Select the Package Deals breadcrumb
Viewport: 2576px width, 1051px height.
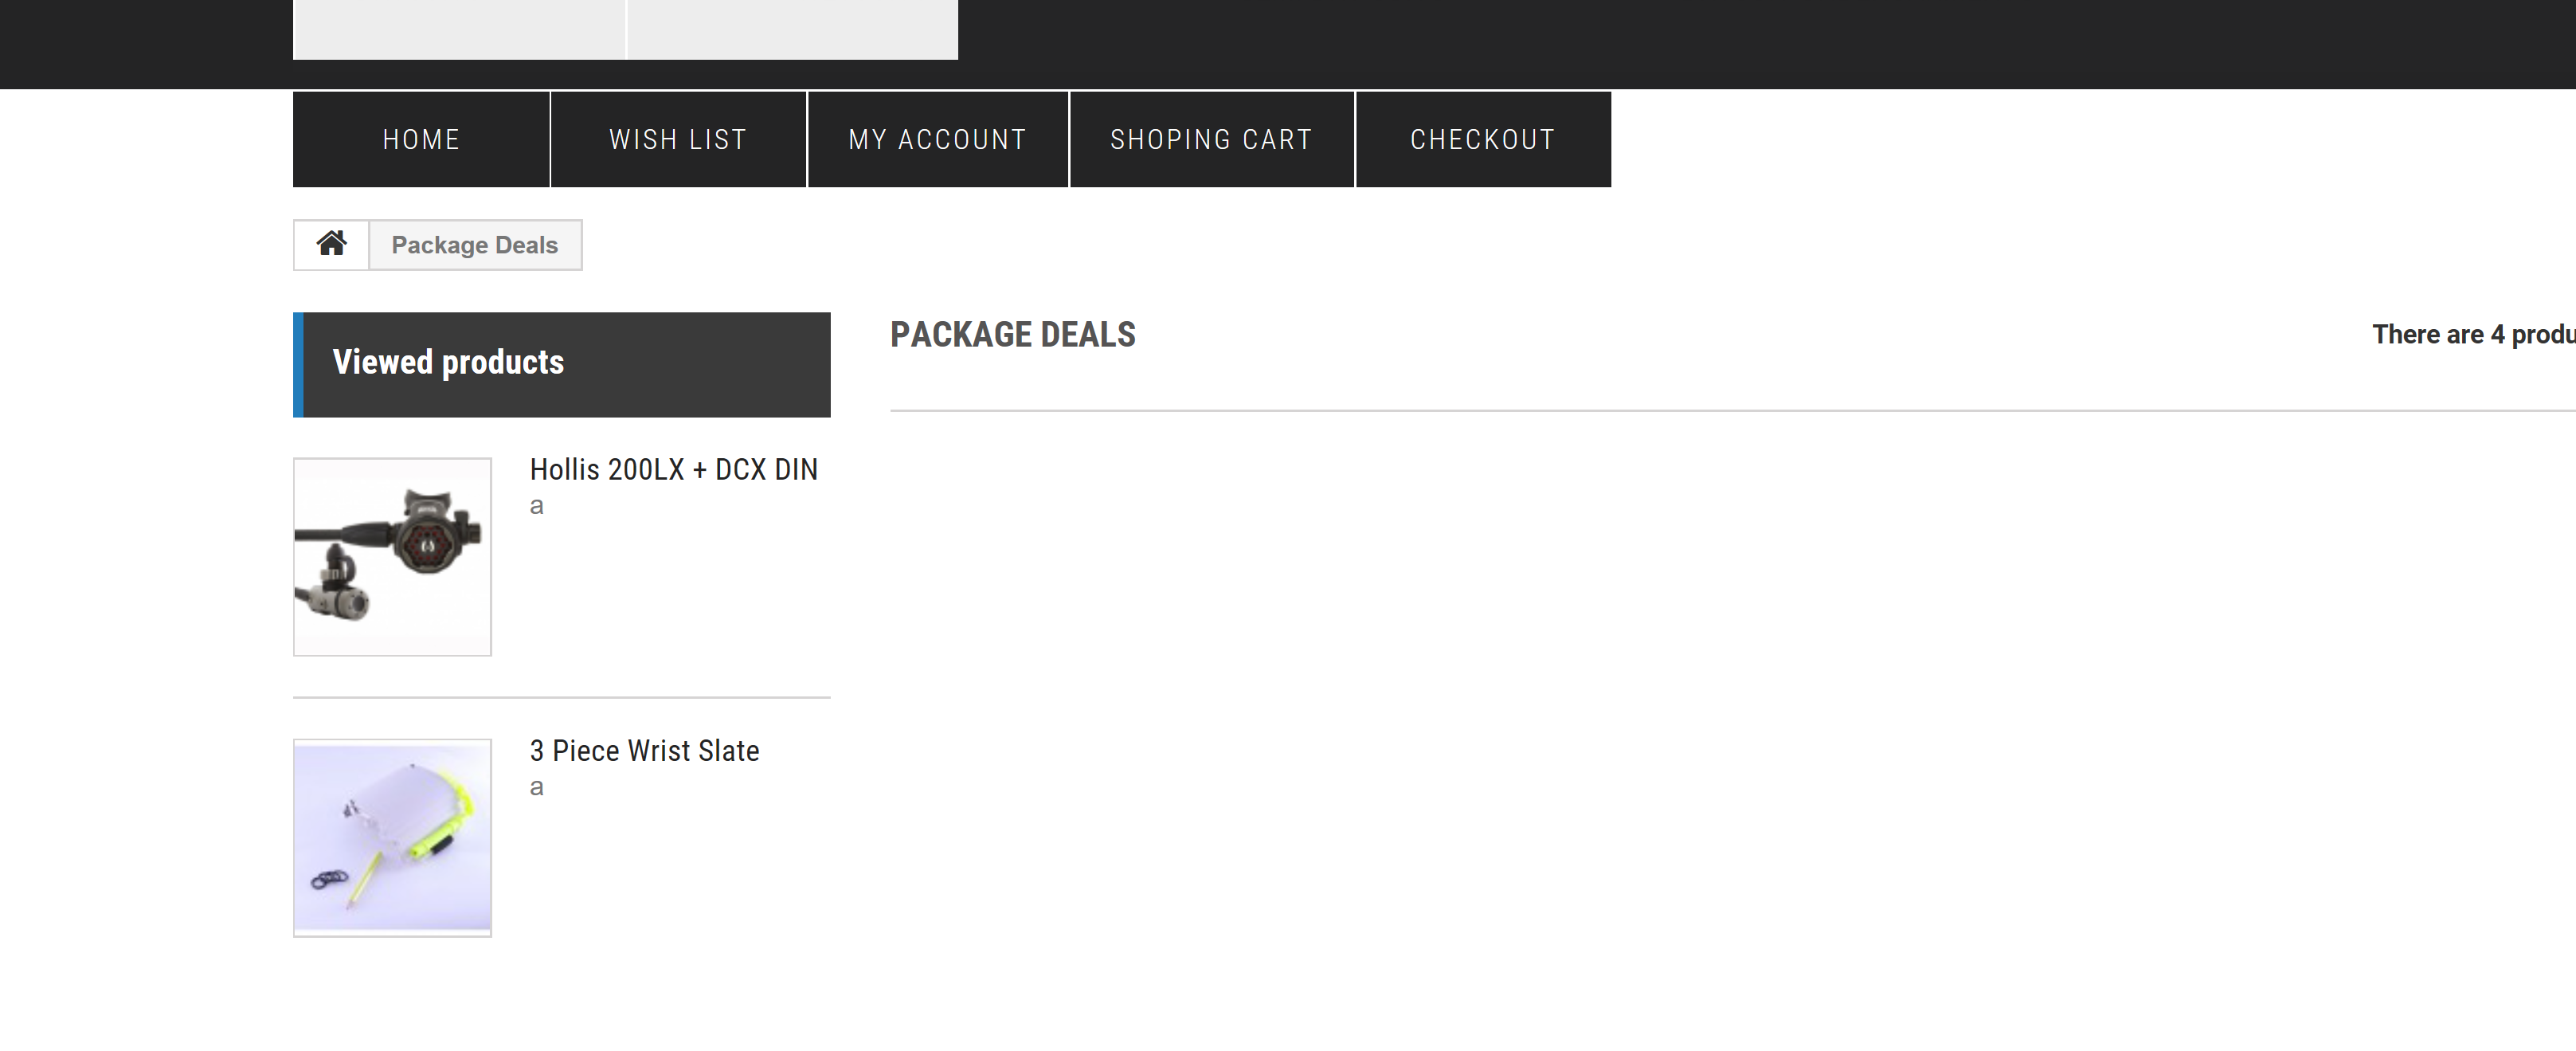(474, 245)
